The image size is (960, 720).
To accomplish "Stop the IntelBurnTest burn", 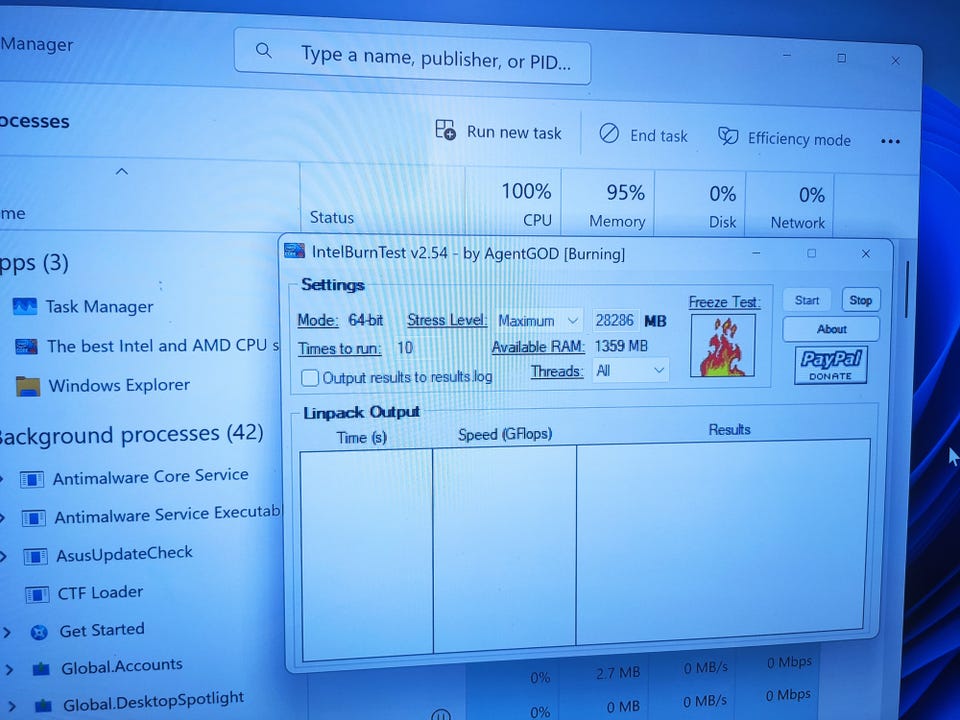I will click(x=860, y=300).
